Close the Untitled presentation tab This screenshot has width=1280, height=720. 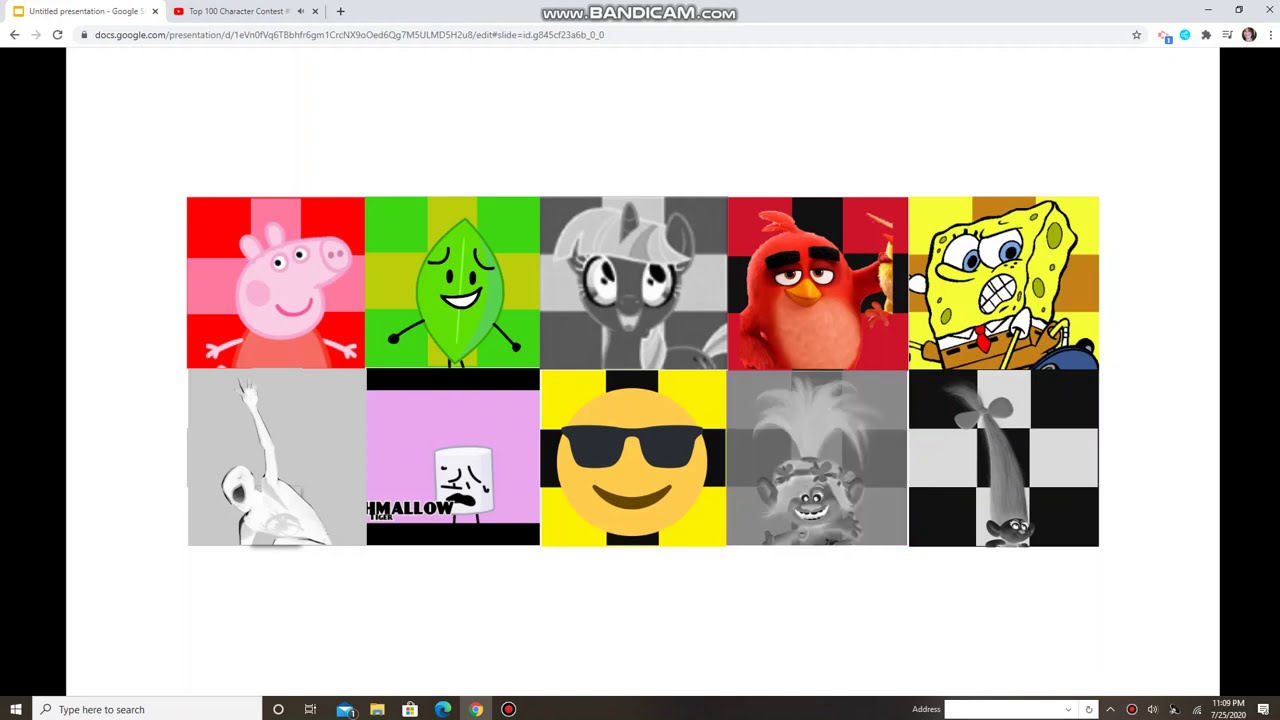point(155,11)
